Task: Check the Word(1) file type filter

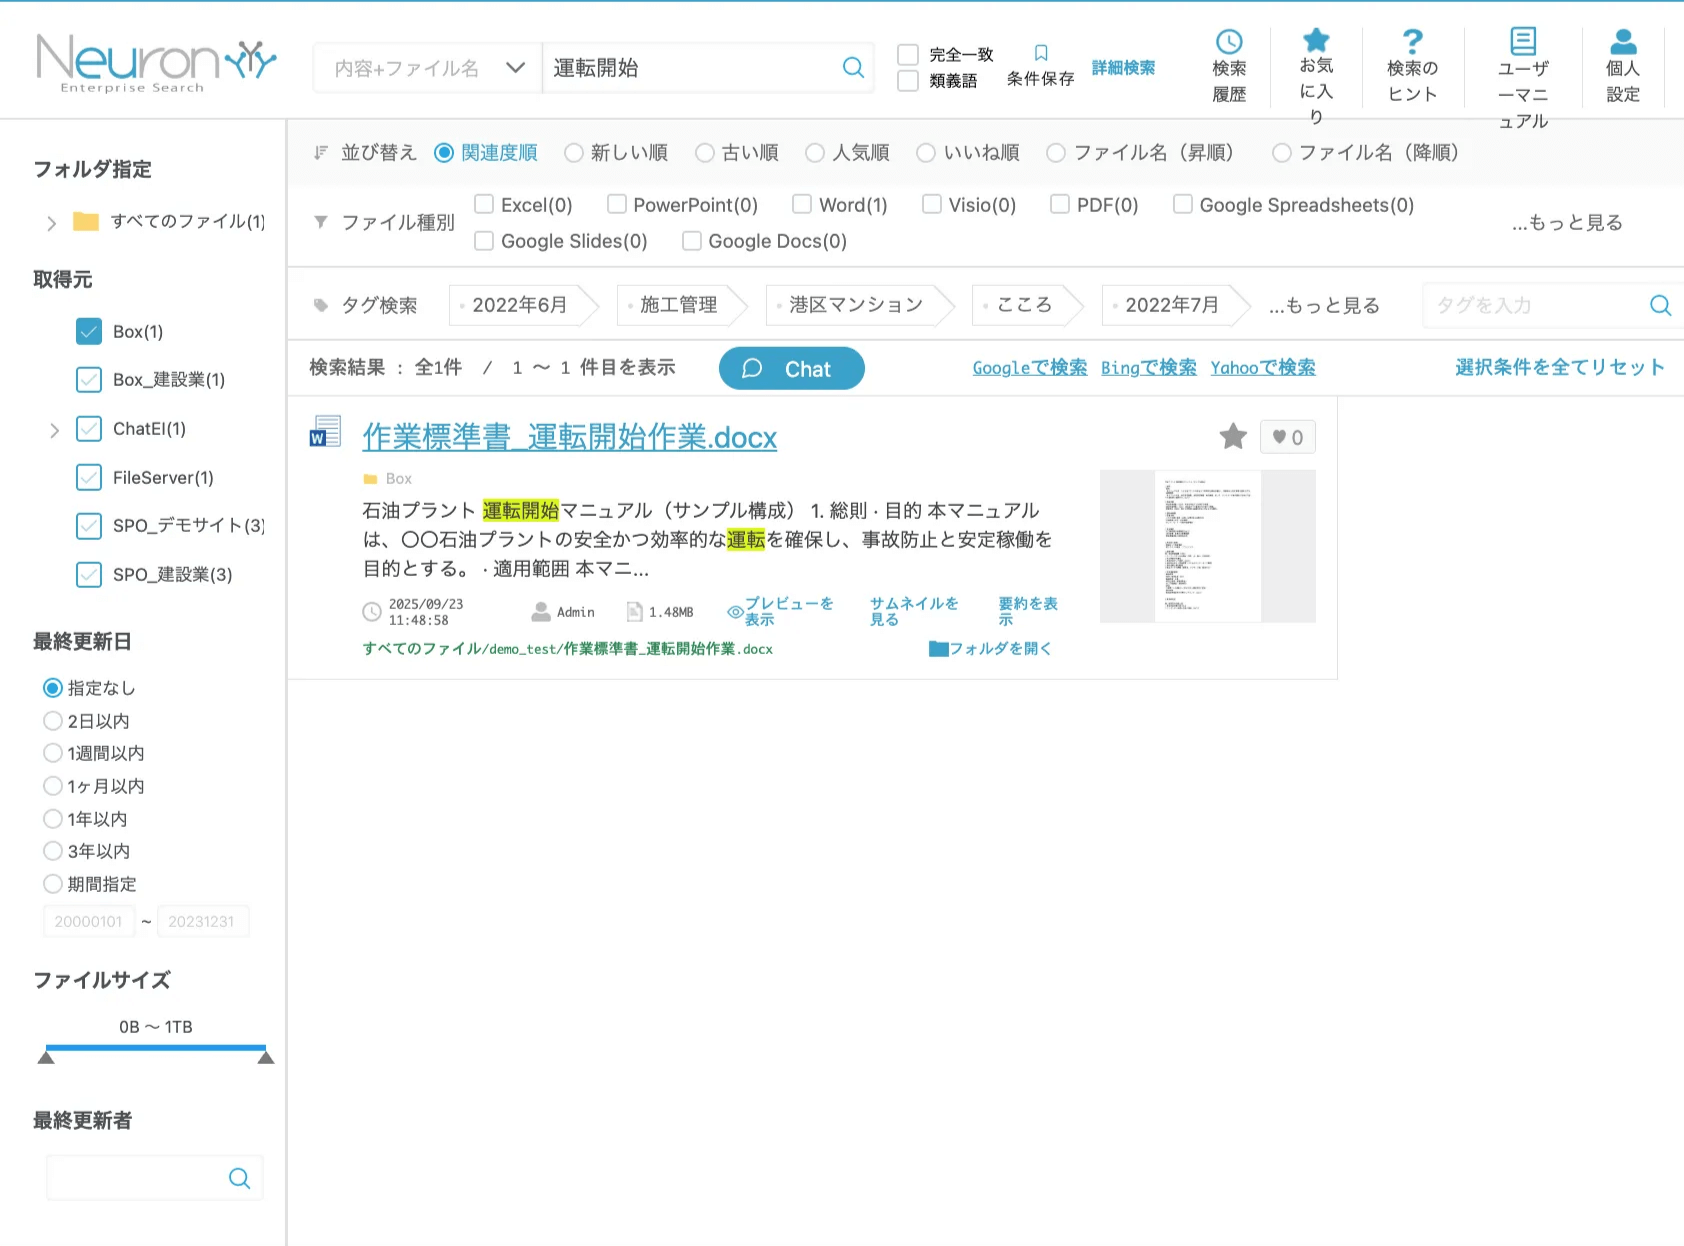Action: pyautogui.click(x=802, y=204)
